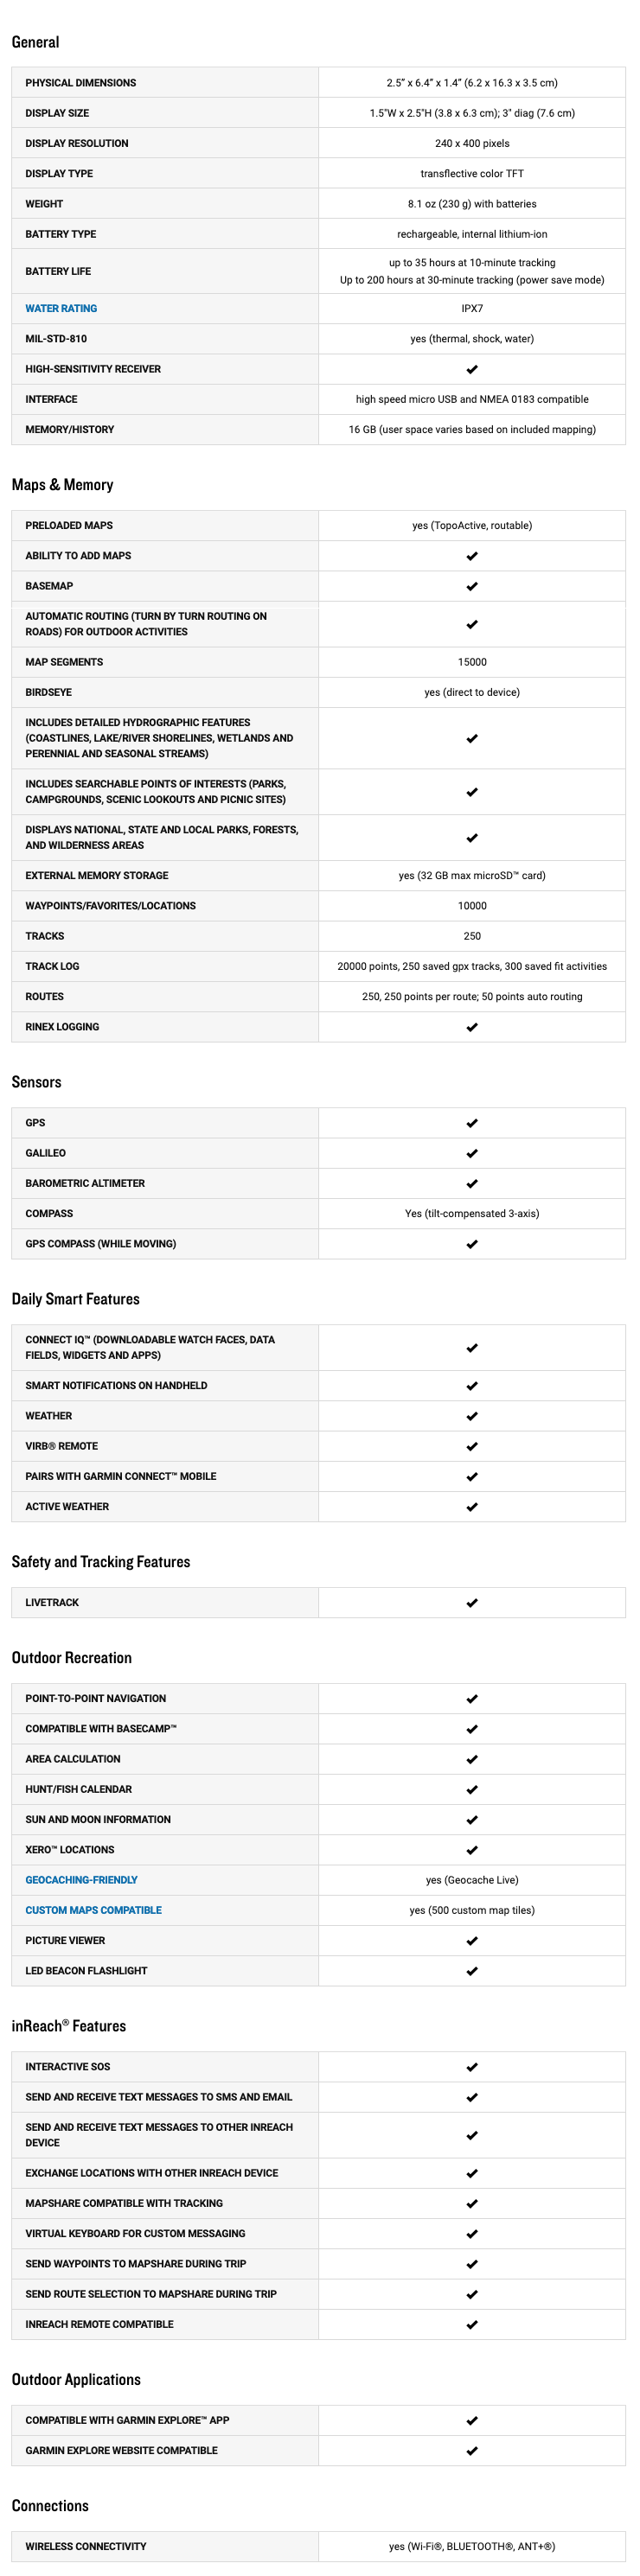Click the VIRB Remote checkmark
The height and width of the screenshot is (2576, 640).
pos(472,1446)
